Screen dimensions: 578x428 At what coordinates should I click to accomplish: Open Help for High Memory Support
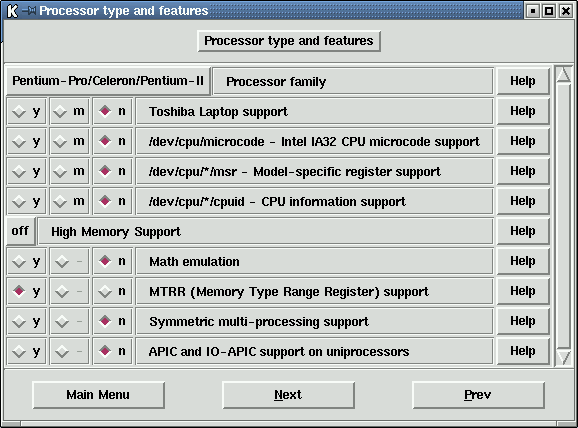(523, 231)
